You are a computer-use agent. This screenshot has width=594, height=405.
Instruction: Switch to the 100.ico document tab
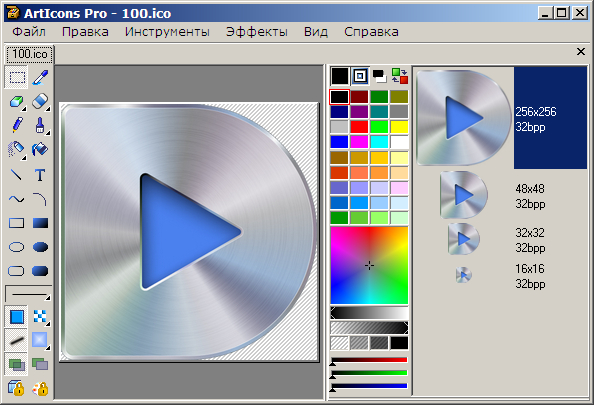tap(30, 54)
